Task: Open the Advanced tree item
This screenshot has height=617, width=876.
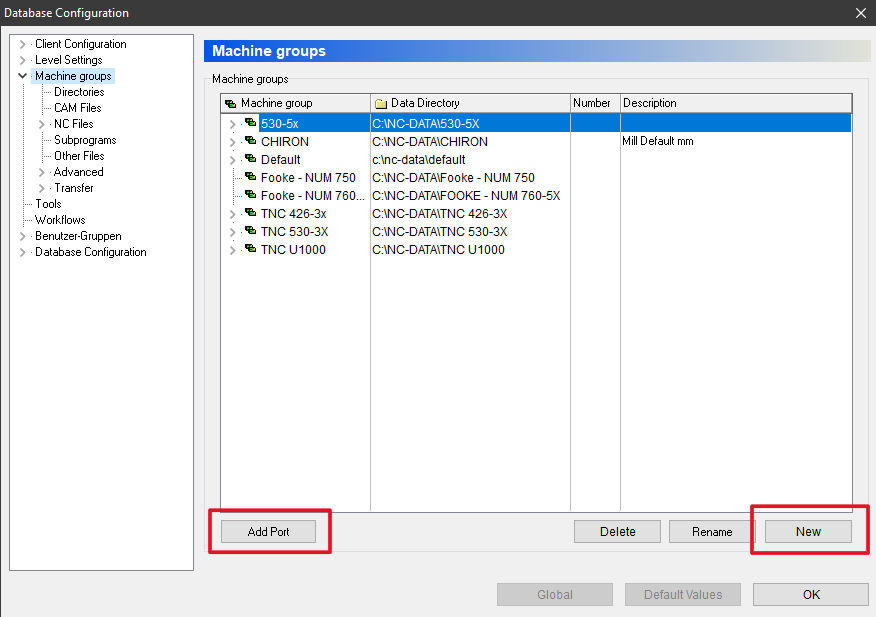Action: click(79, 172)
